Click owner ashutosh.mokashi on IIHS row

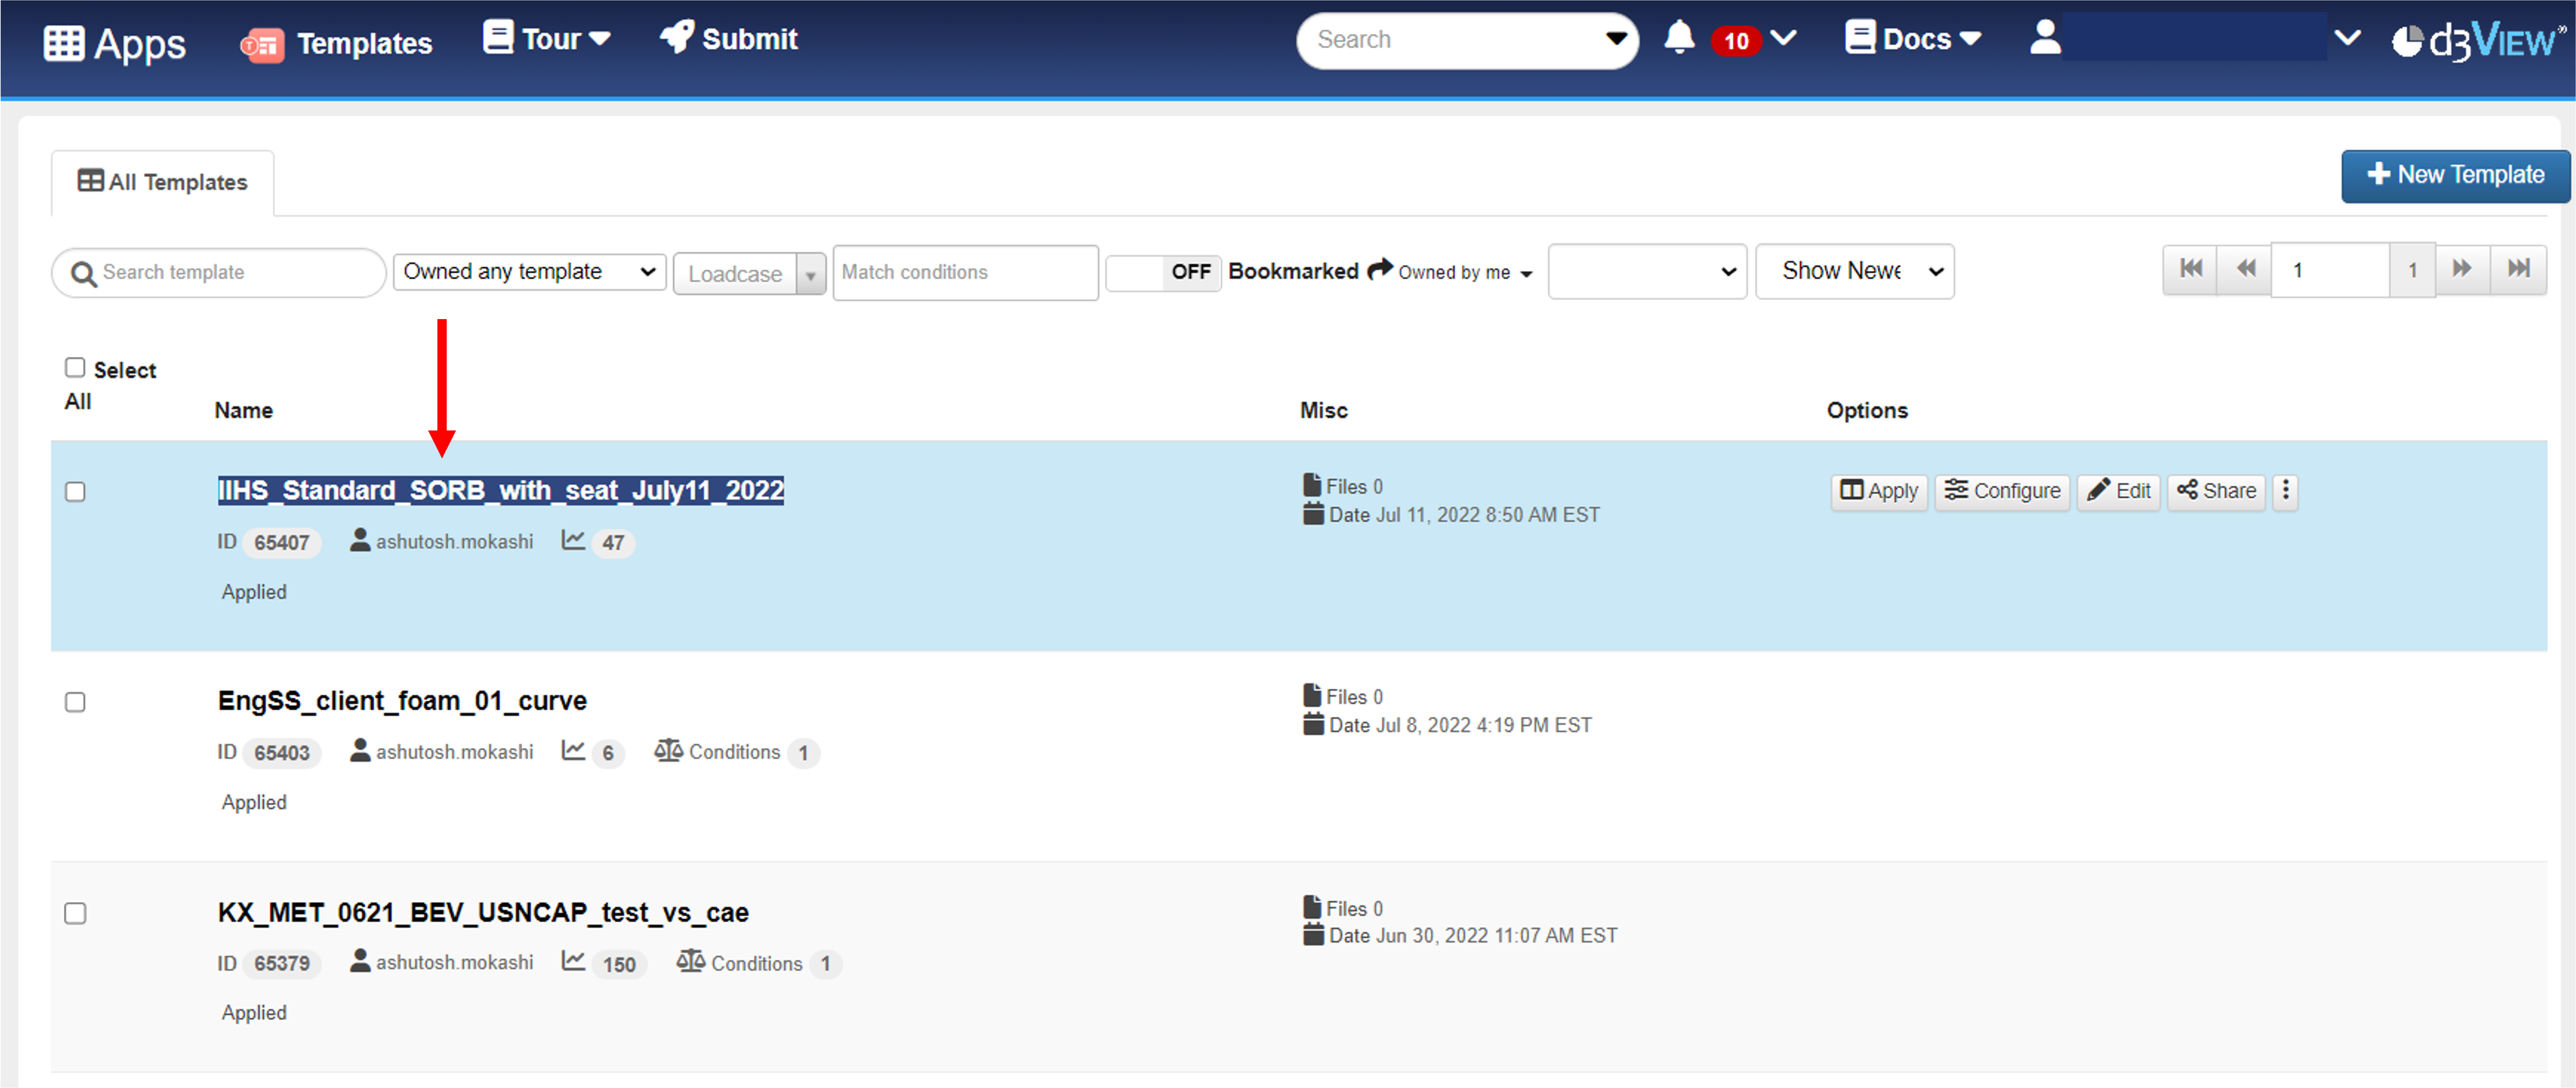pyautogui.click(x=442, y=541)
